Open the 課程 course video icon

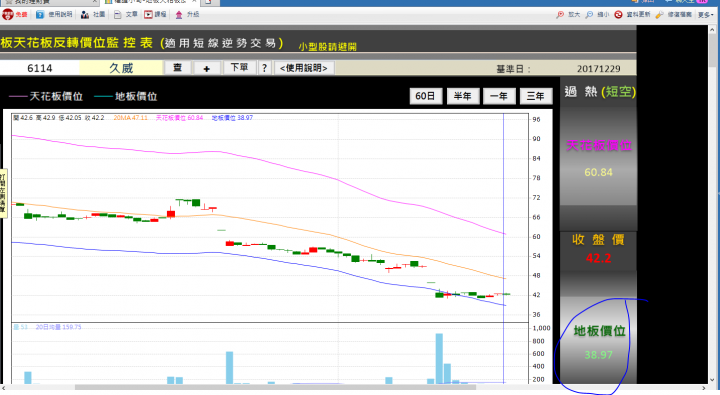[x=148, y=15]
